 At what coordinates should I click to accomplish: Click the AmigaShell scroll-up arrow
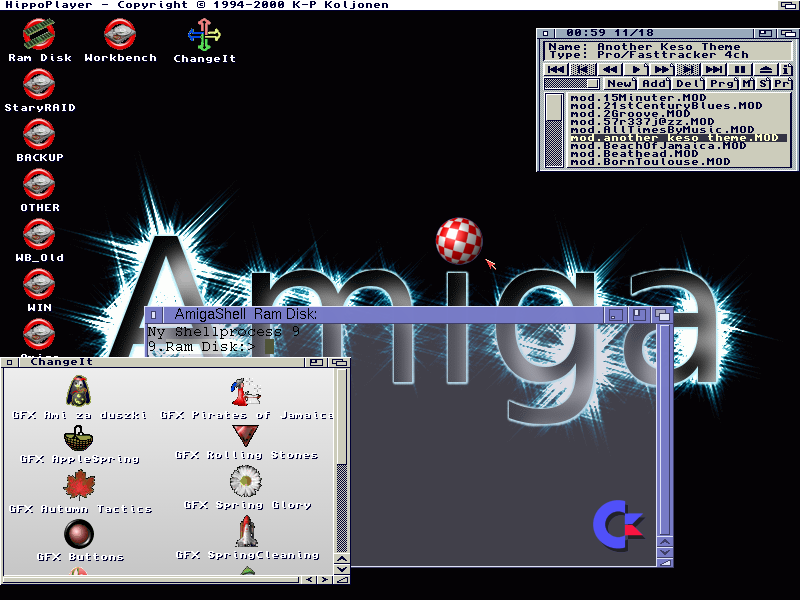pyautogui.click(x=664, y=541)
